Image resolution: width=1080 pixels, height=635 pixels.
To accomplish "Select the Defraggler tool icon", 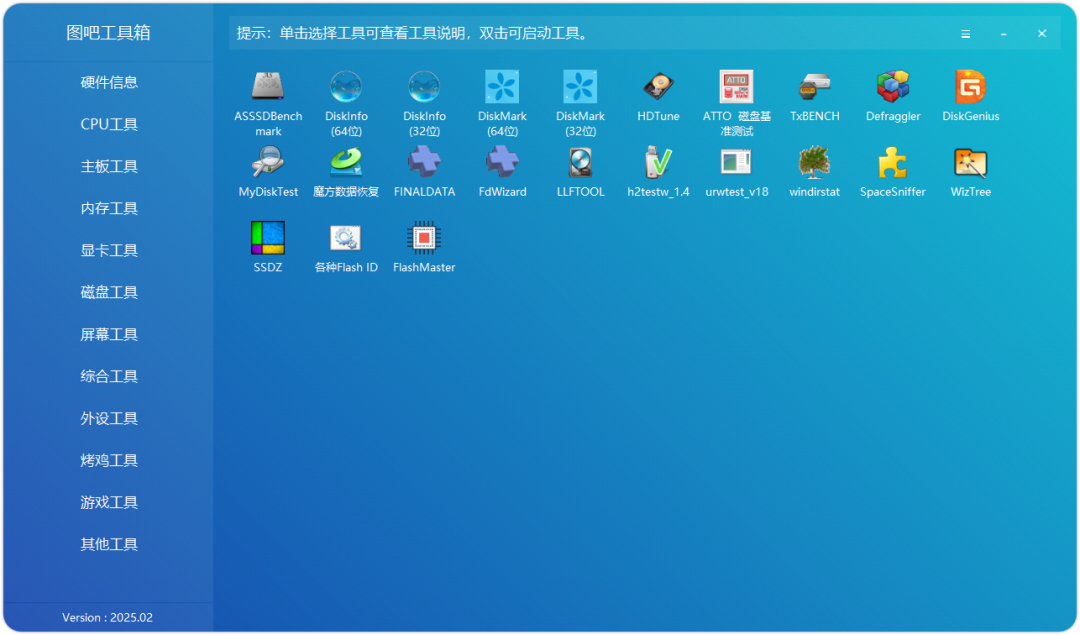I will 893,87.
